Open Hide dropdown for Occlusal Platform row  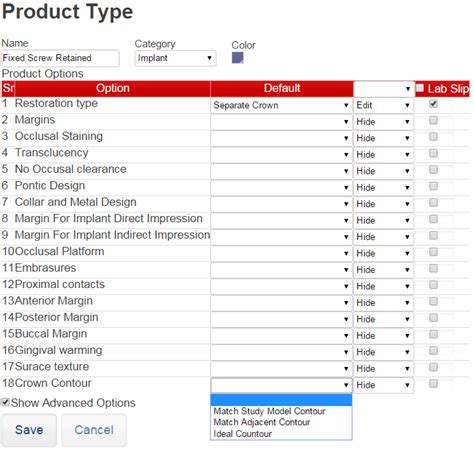[383, 253]
